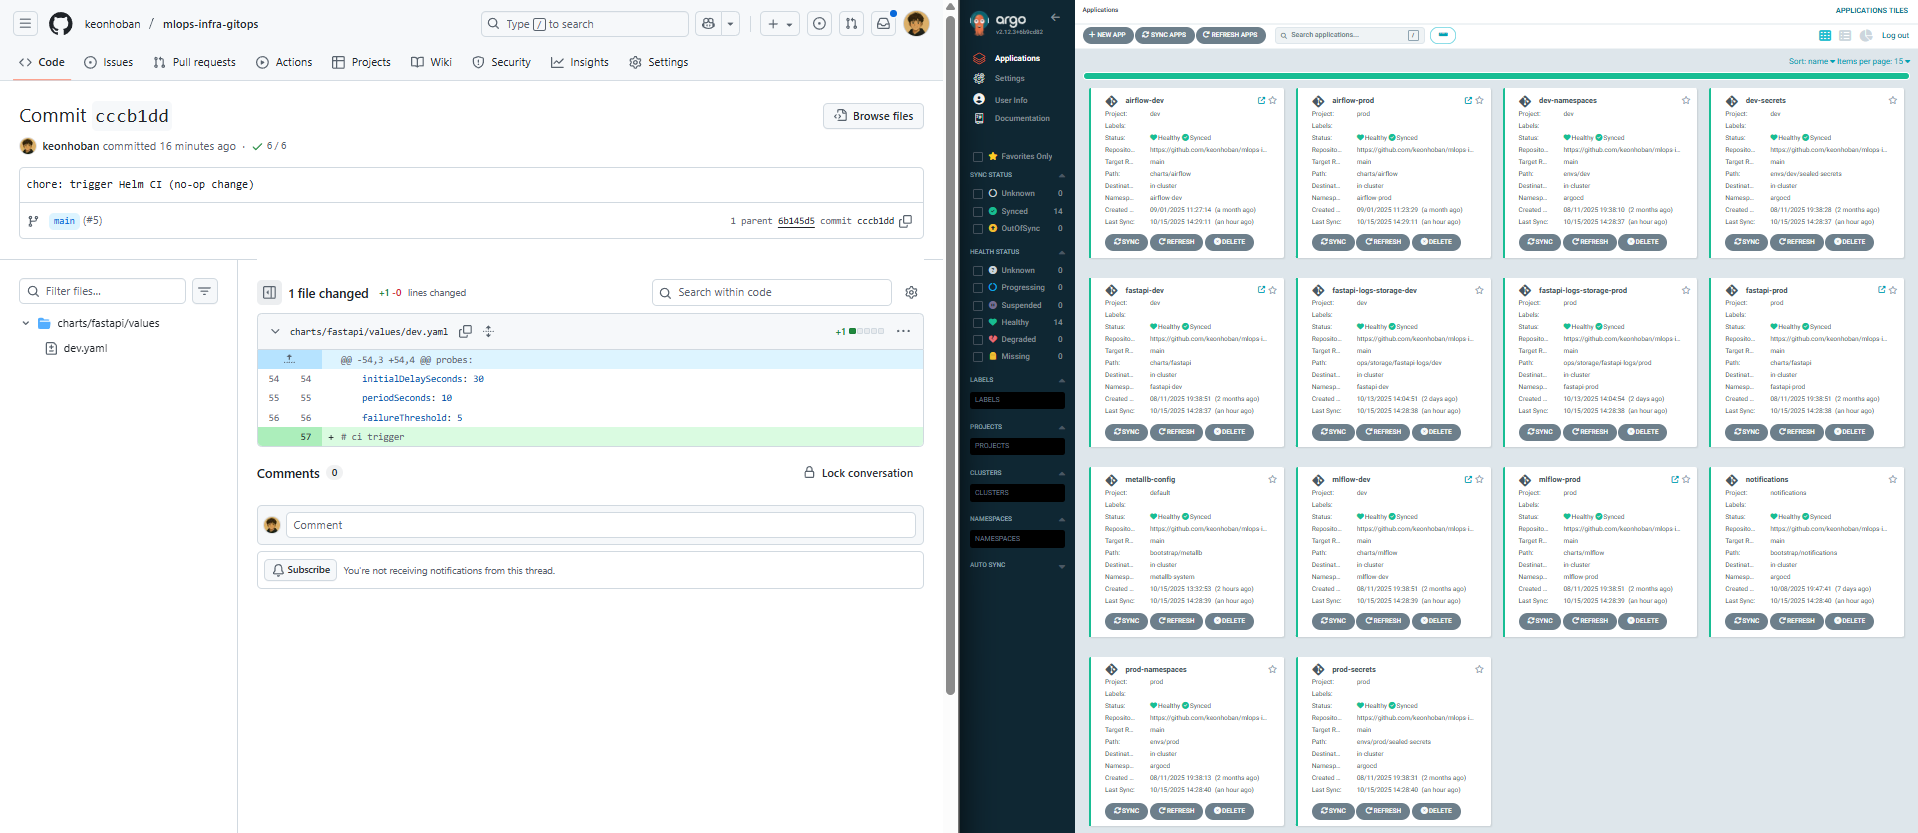
Task: Favorite the dev-secrets application star
Action: (1892, 100)
